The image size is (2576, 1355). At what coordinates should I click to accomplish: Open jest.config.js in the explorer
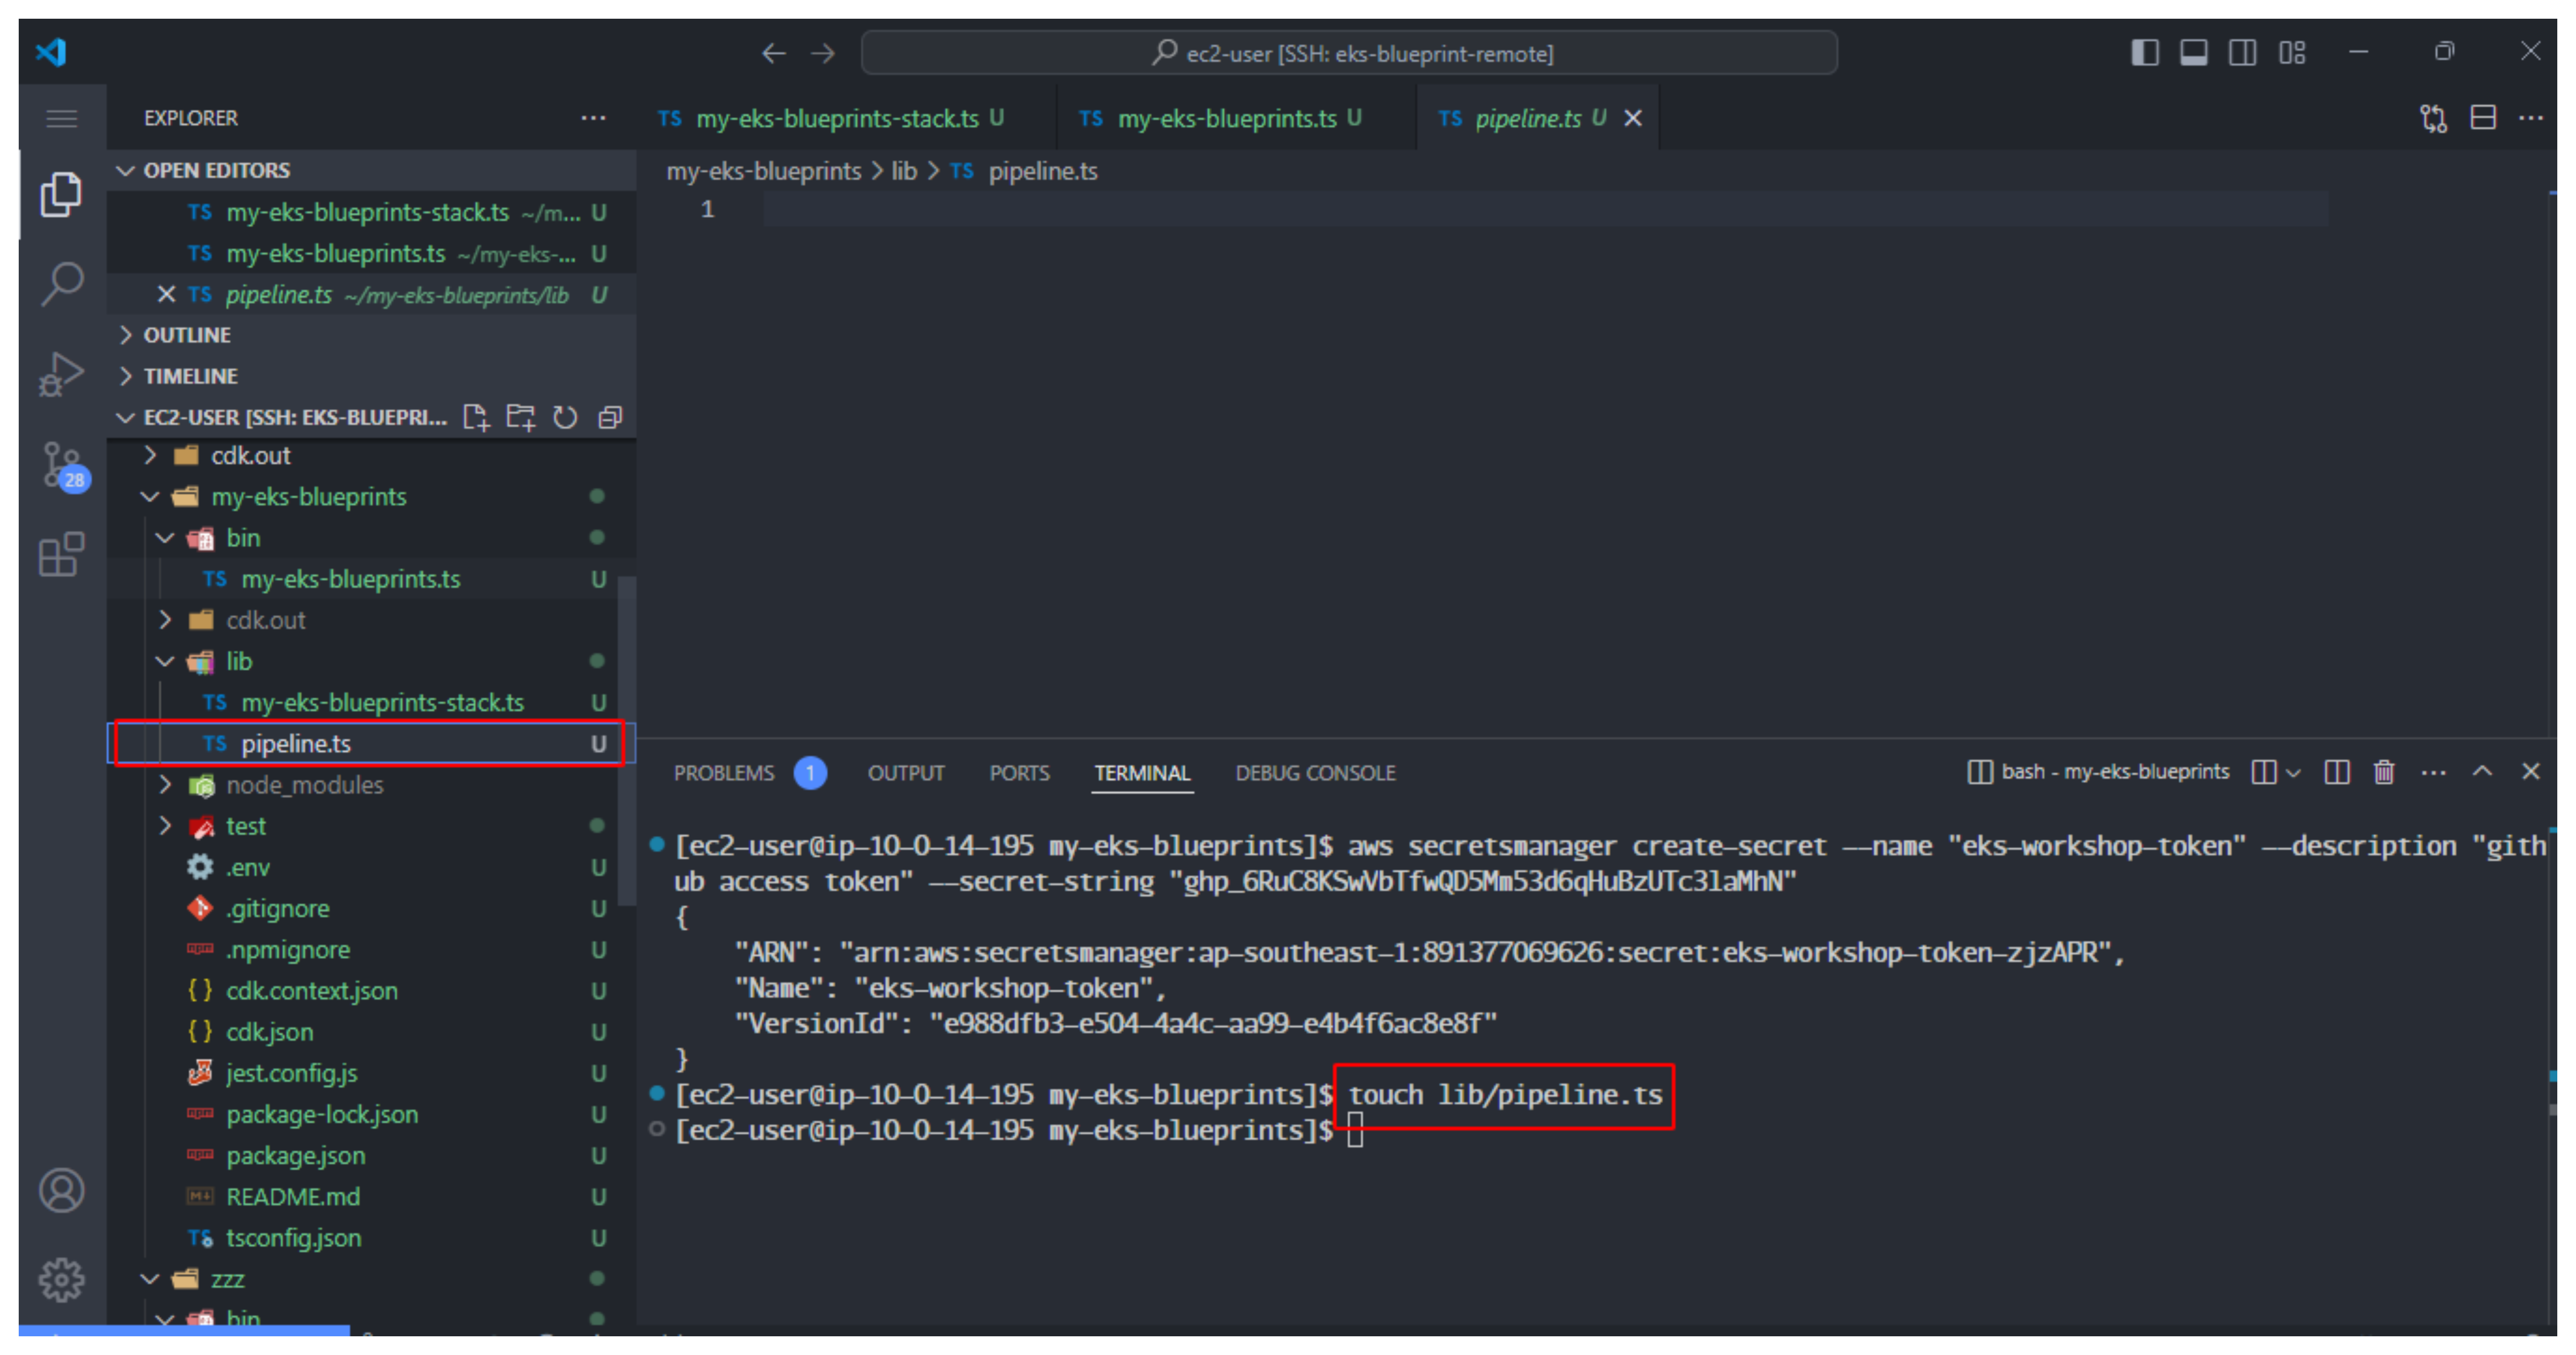(371, 1073)
